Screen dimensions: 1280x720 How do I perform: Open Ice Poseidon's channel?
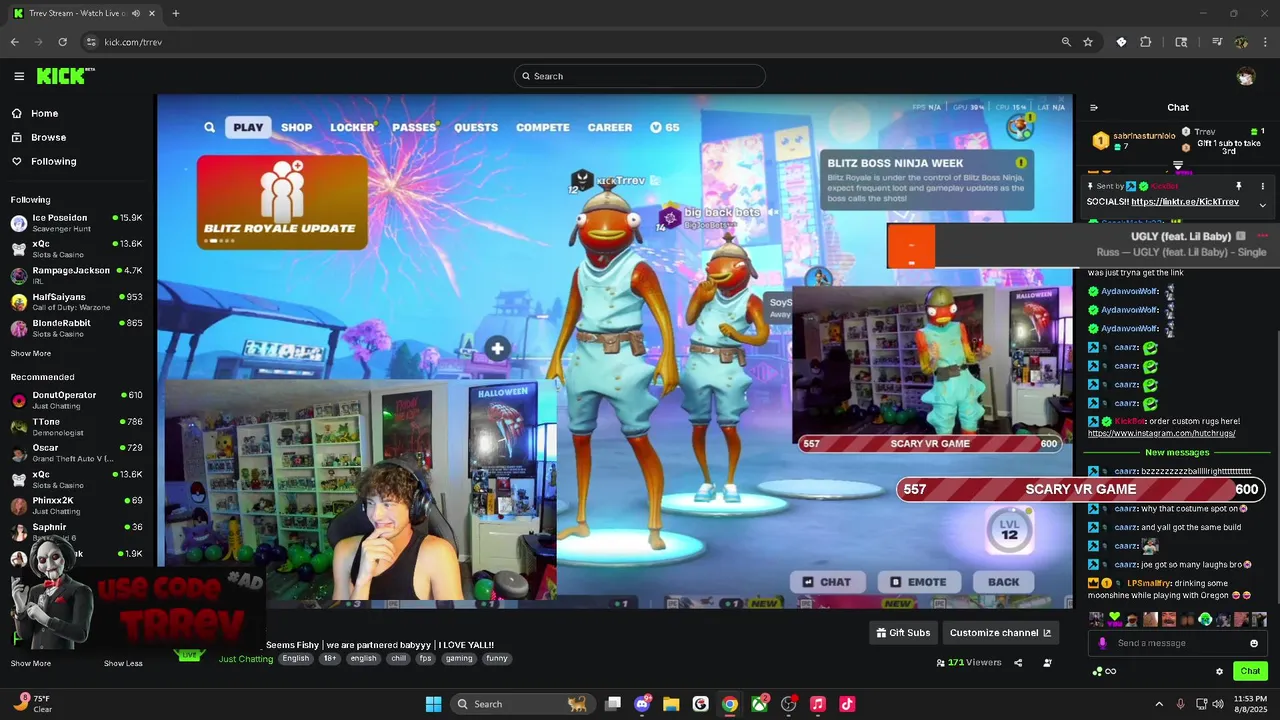tap(77, 222)
